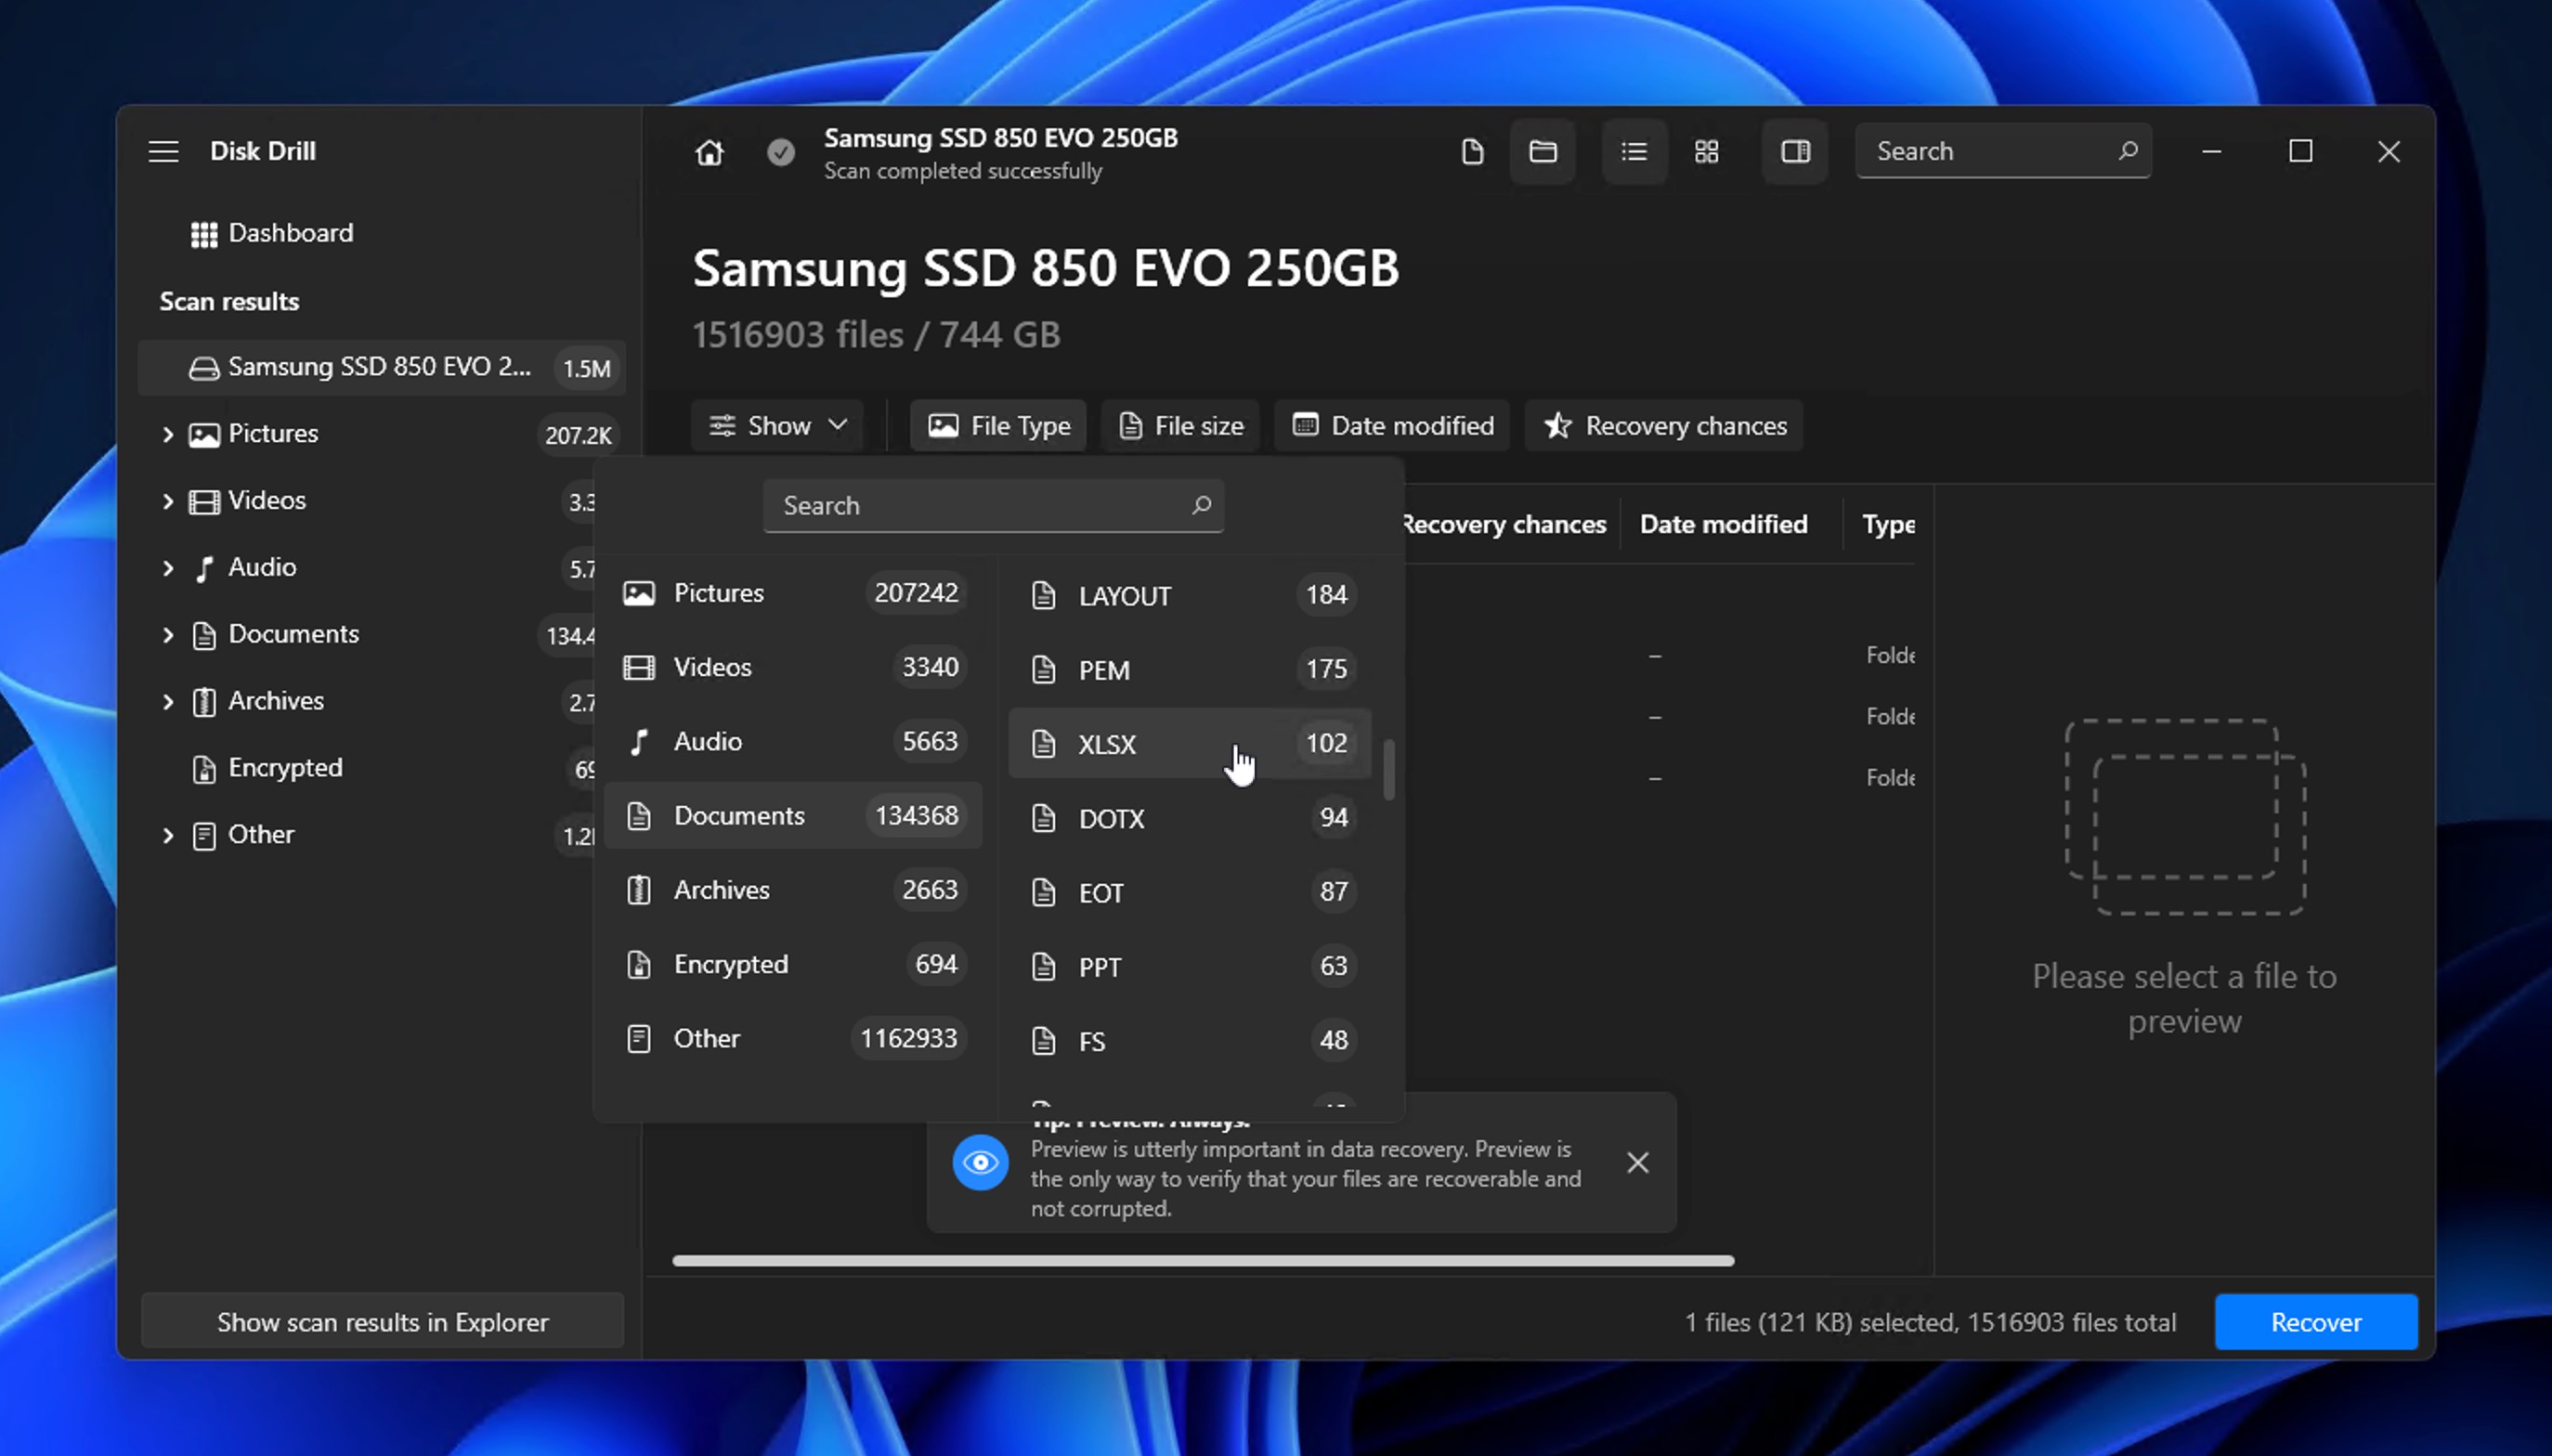Open Recovery chances filter
Screen dimensions: 2552x1456
1664,426
